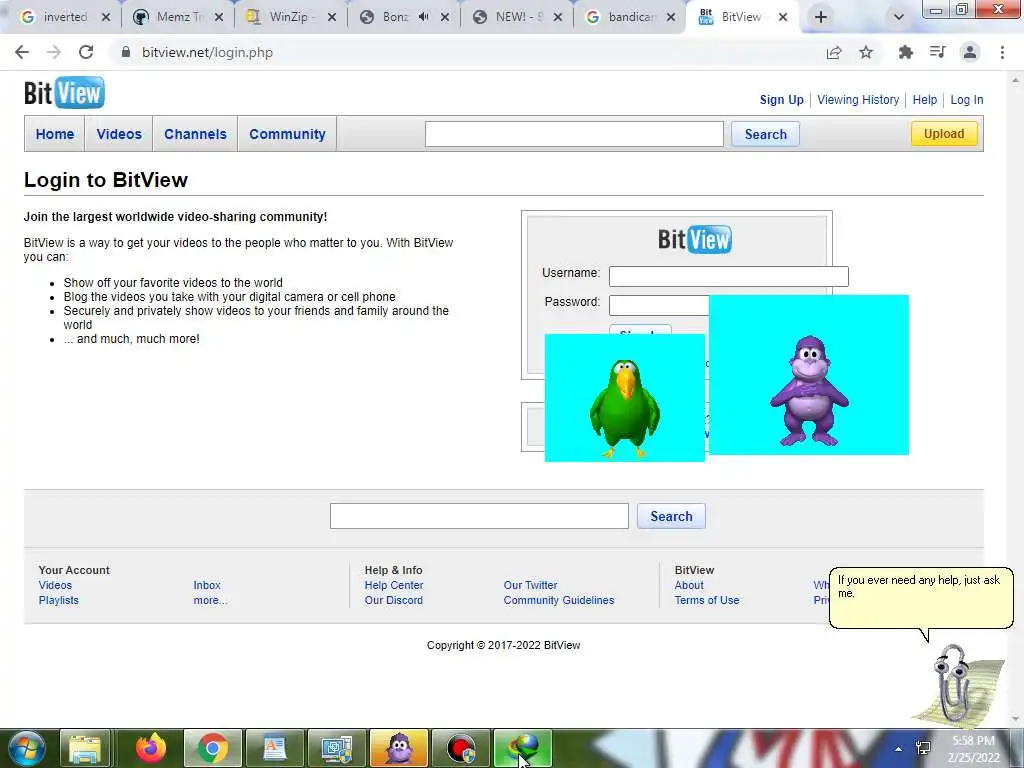The image size is (1024, 768).
Task: Mute the Bonz tab speaker icon
Action: (x=424, y=17)
